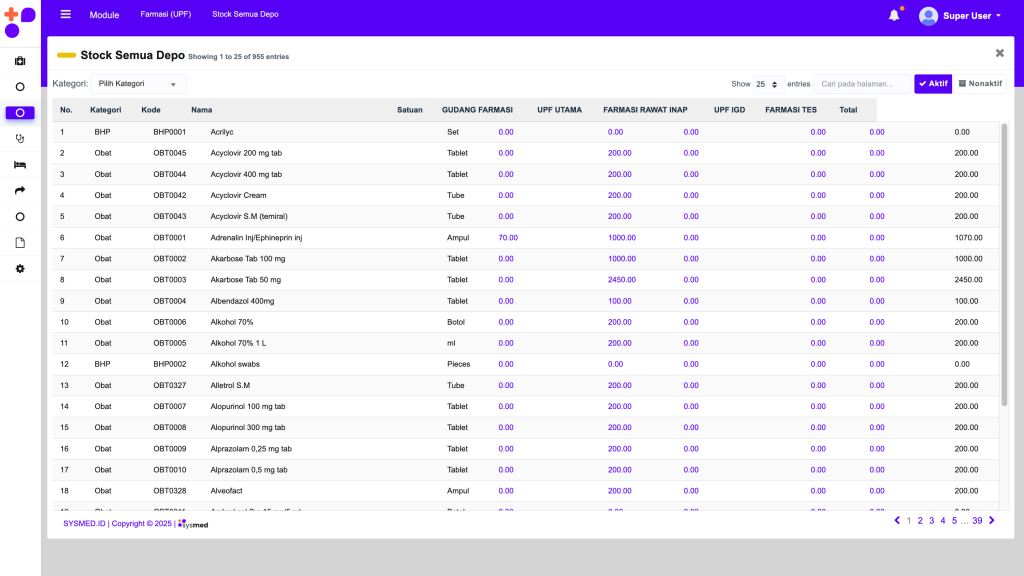Expand the Super User account menu
The width and height of the screenshot is (1024, 576).
960,16
